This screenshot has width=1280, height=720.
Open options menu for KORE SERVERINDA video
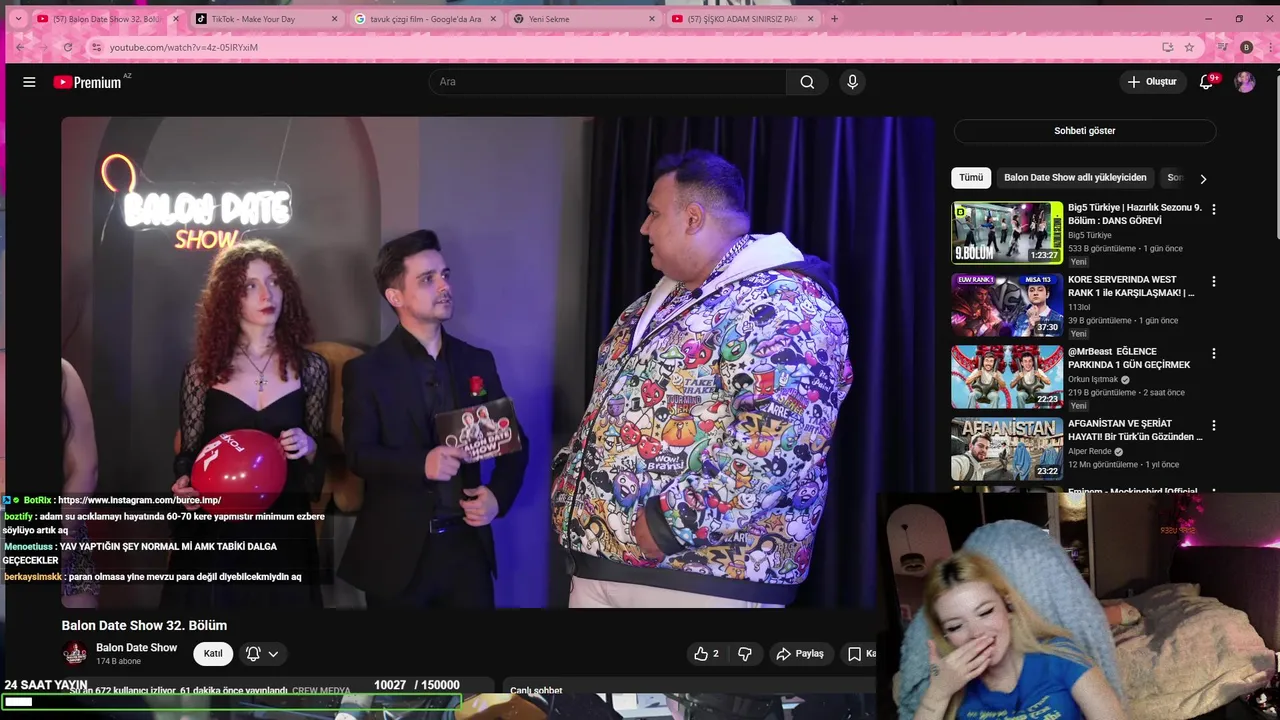(1214, 282)
